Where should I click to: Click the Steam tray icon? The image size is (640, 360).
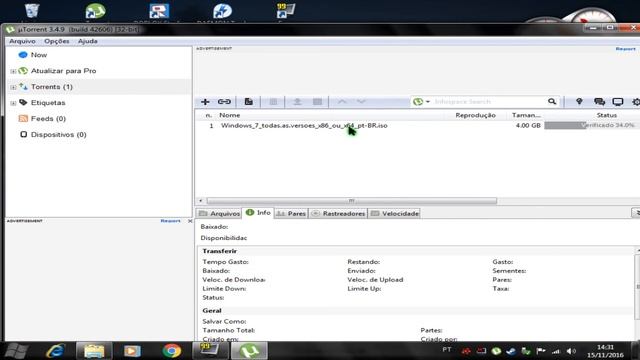511,351
